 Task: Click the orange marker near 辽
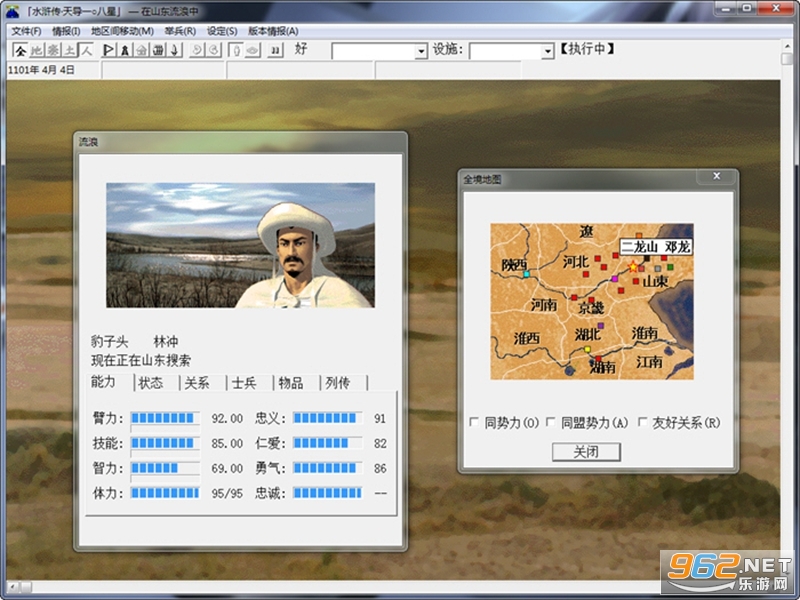pos(639,236)
